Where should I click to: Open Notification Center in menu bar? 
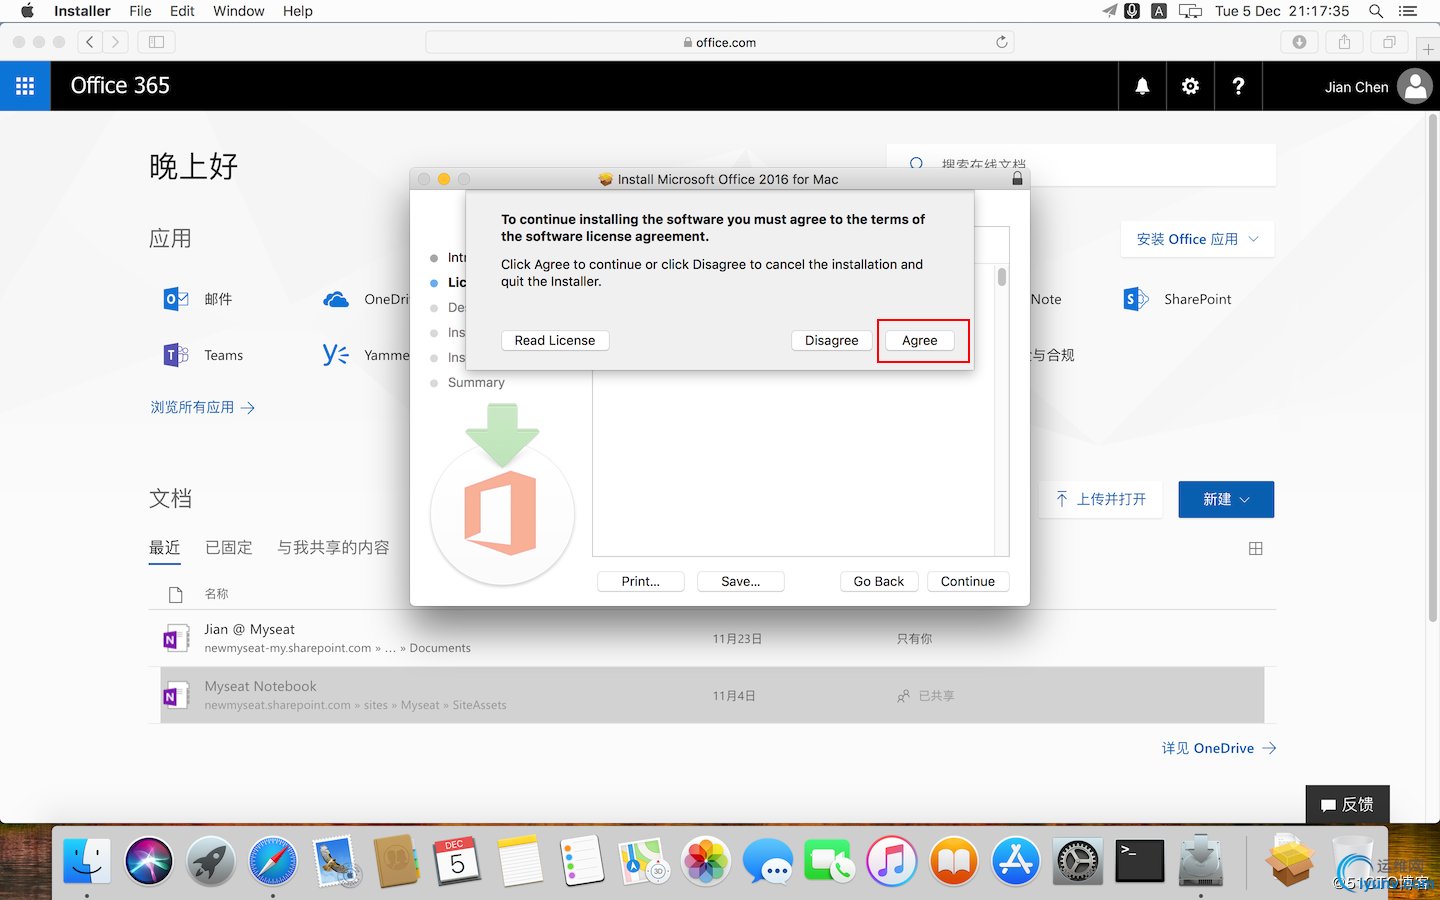click(1408, 11)
